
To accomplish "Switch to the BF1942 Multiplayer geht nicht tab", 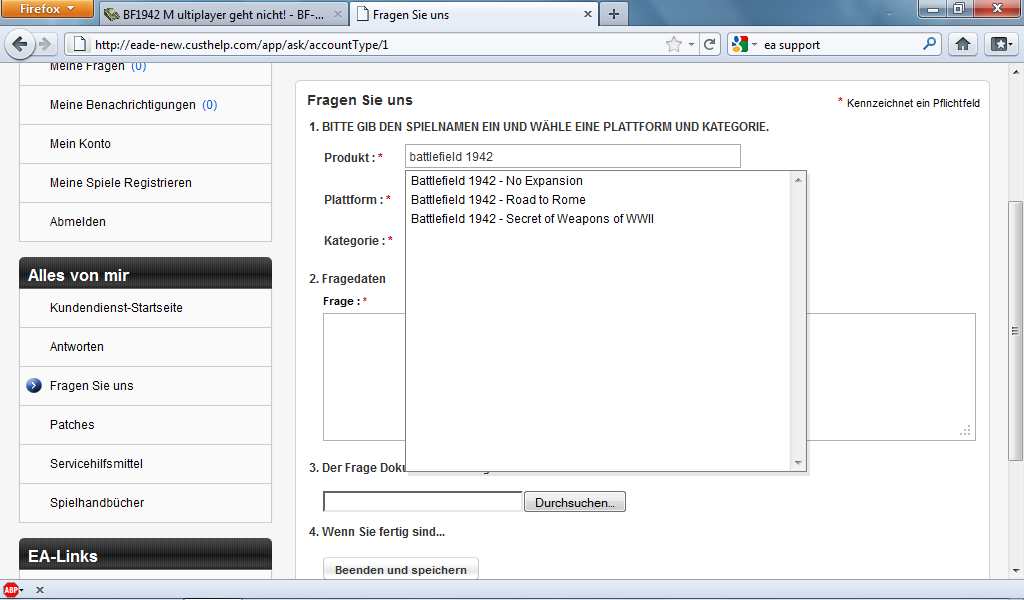I will tap(223, 14).
